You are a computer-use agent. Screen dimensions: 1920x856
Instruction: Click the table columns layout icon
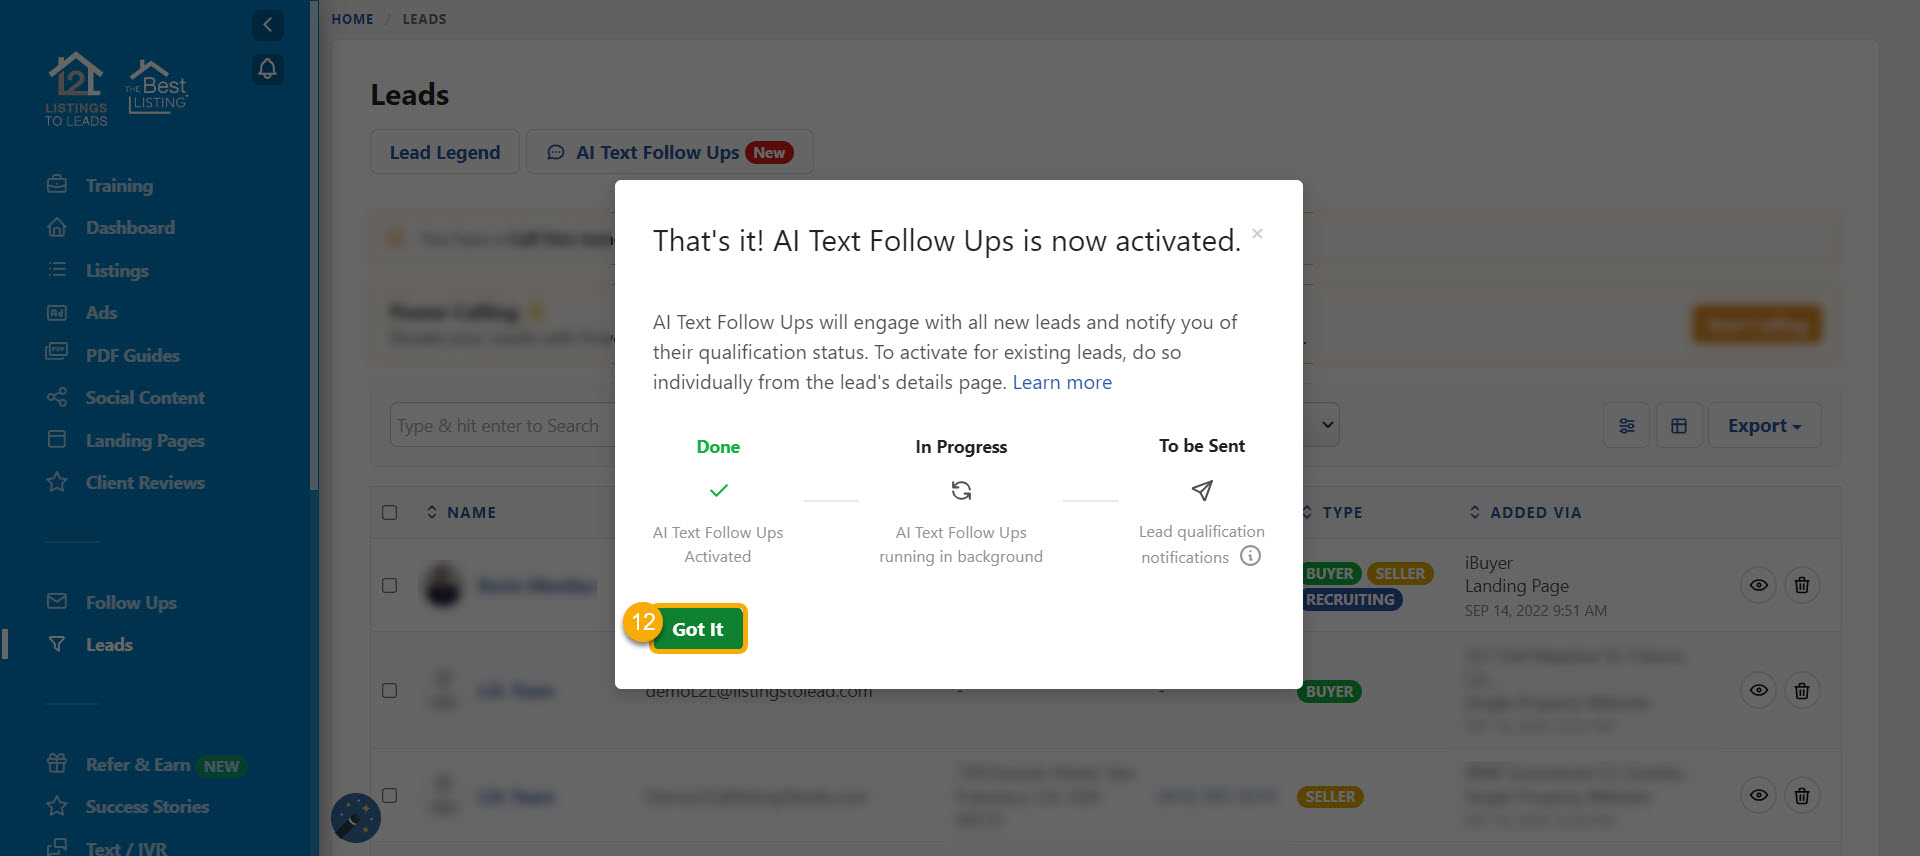pos(1679,426)
